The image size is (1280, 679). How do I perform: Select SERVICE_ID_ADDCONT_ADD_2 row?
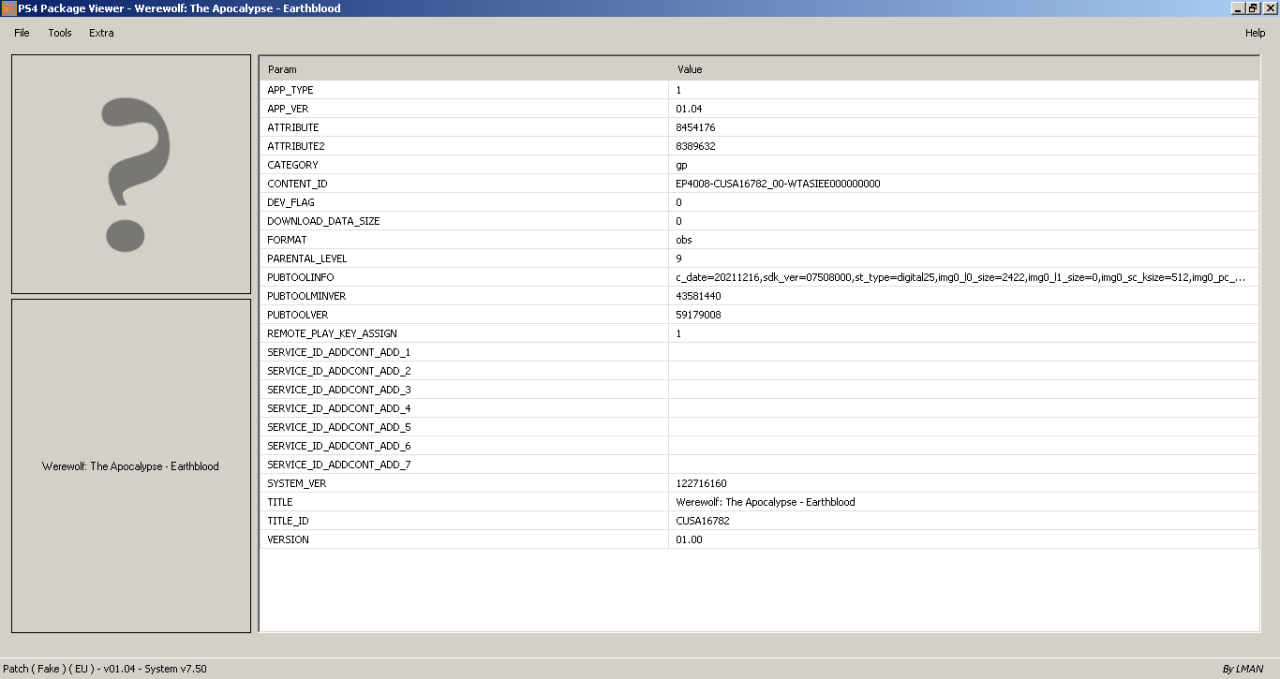759,371
